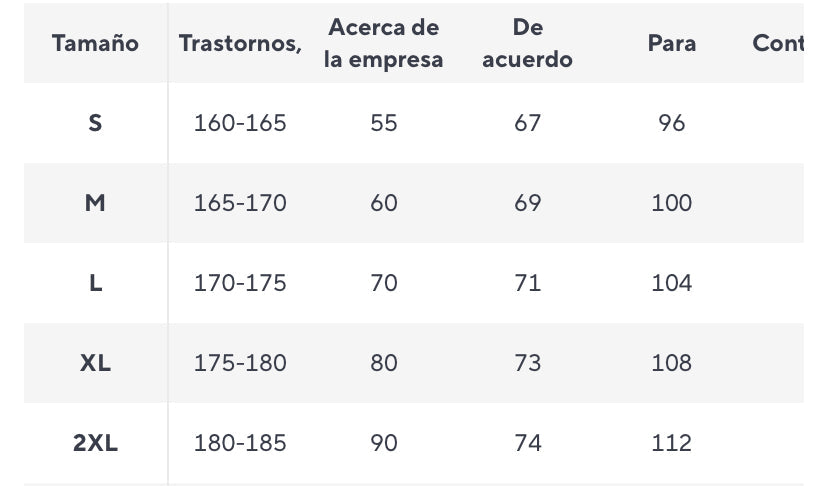The height and width of the screenshot is (486, 828).
Task: Click the Tamaño column header
Action: click(x=95, y=43)
